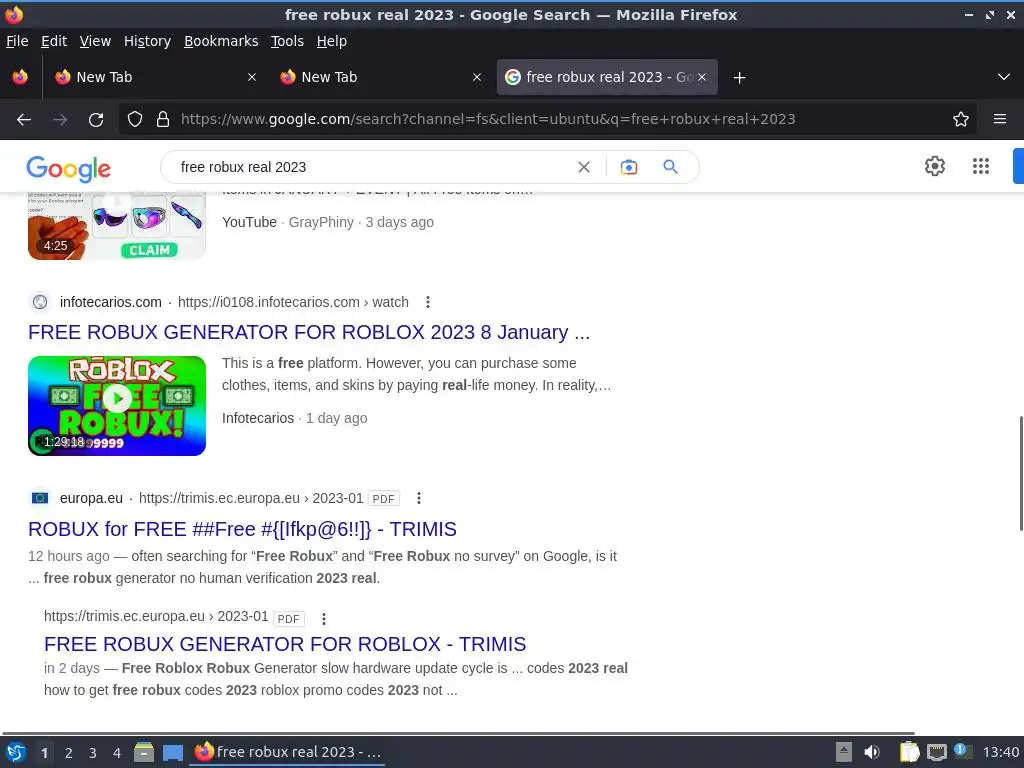This screenshot has height=768, width=1024.
Task: Play the Roblox Free Robux video thumbnail
Action: pos(117,406)
